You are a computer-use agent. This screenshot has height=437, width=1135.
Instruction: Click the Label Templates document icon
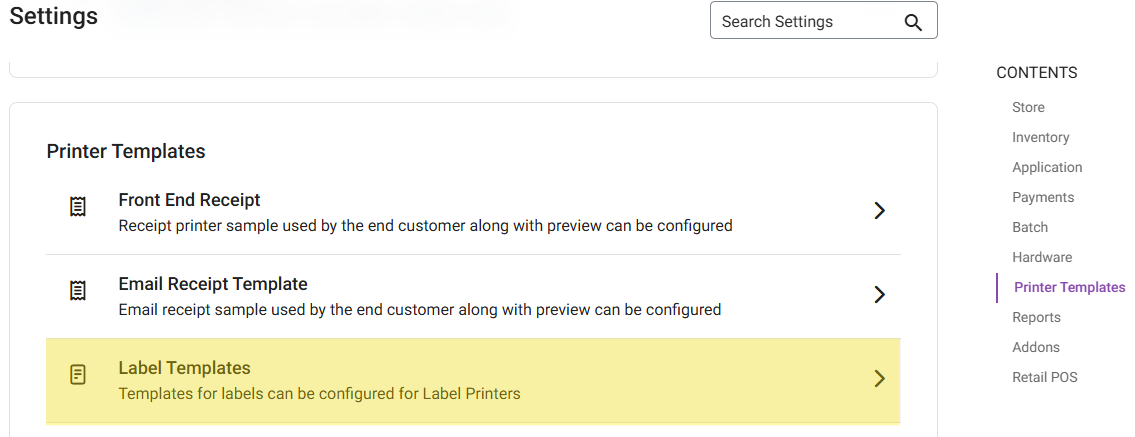pyautogui.click(x=78, y=375)
